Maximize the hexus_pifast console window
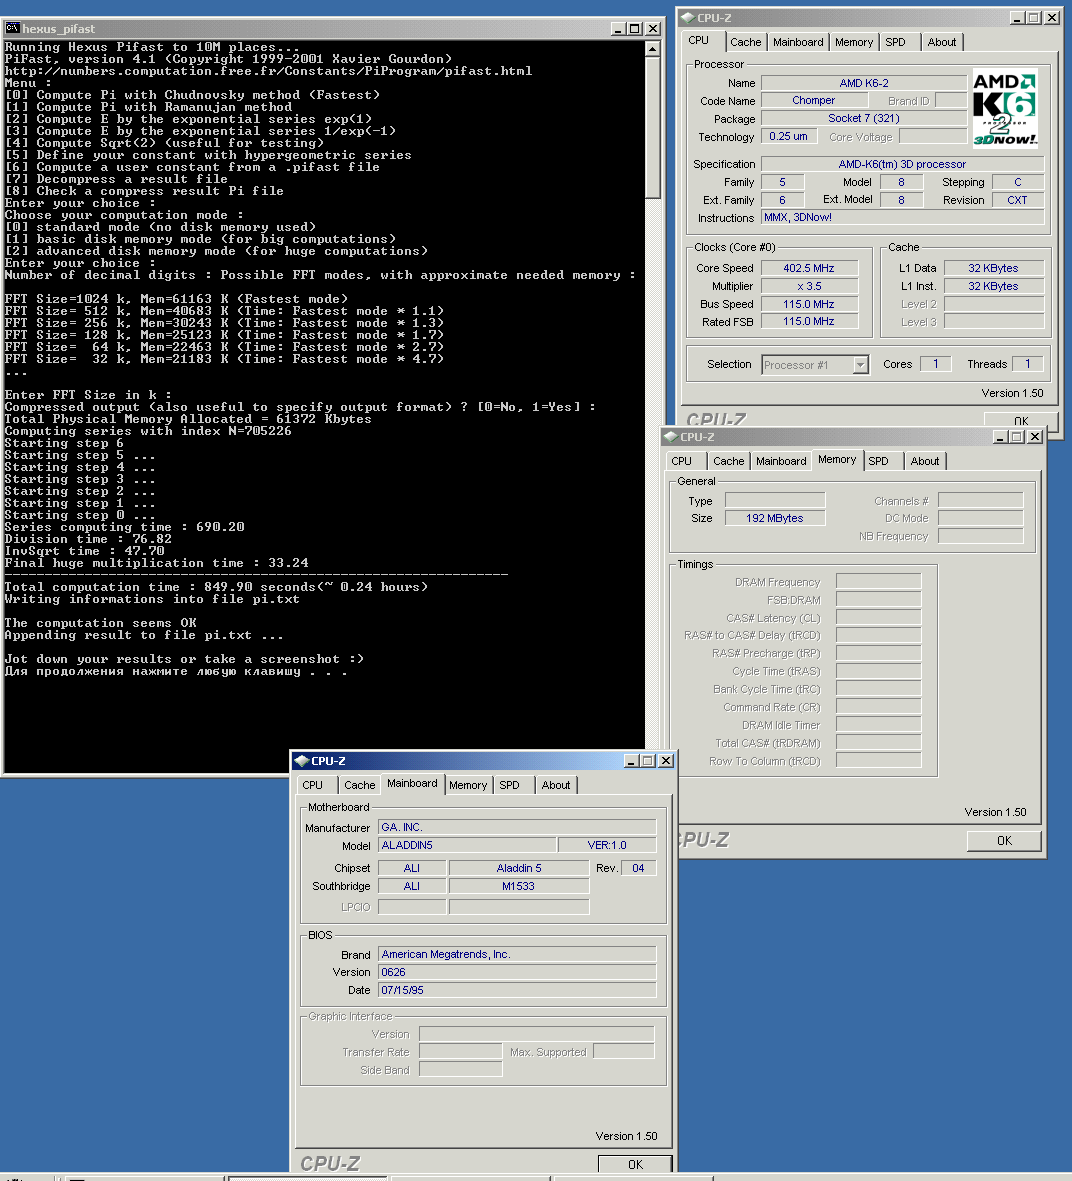 click(635, 29)
